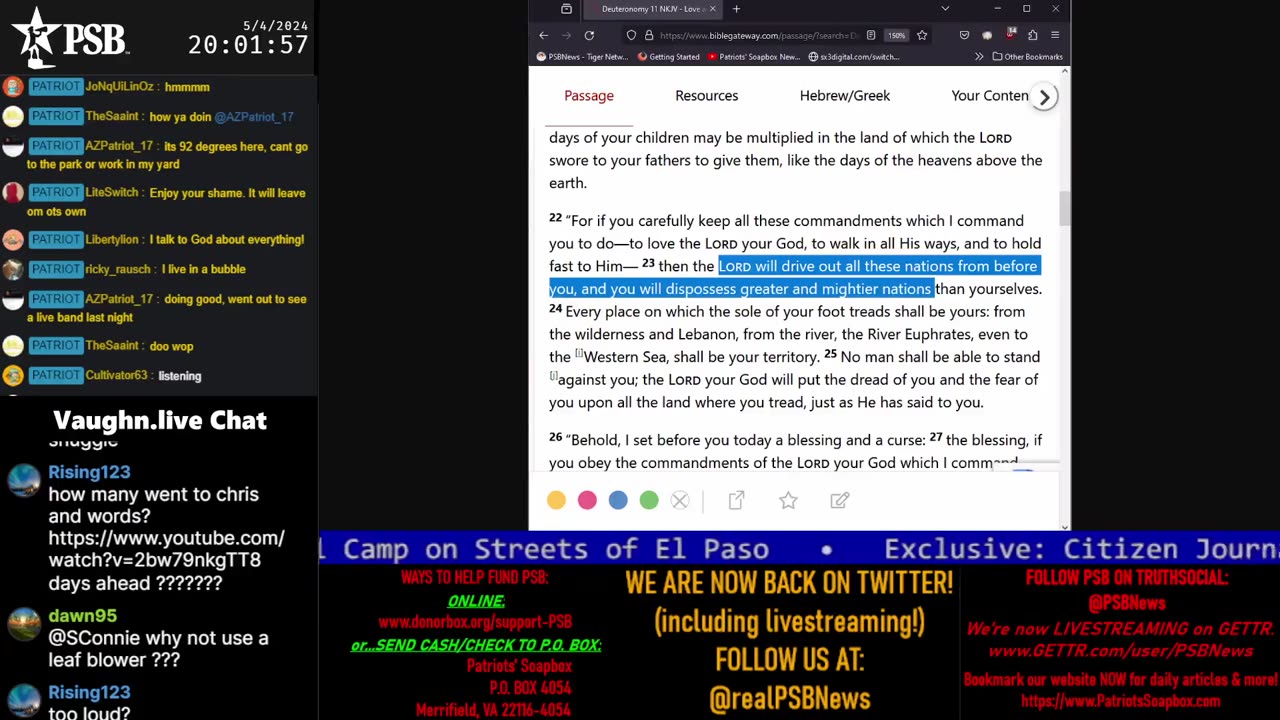Screen dimensions: 1280x720
Task: Toggle reader view icon in address bar
Action: pyautogui.click(x=871, y=35)
